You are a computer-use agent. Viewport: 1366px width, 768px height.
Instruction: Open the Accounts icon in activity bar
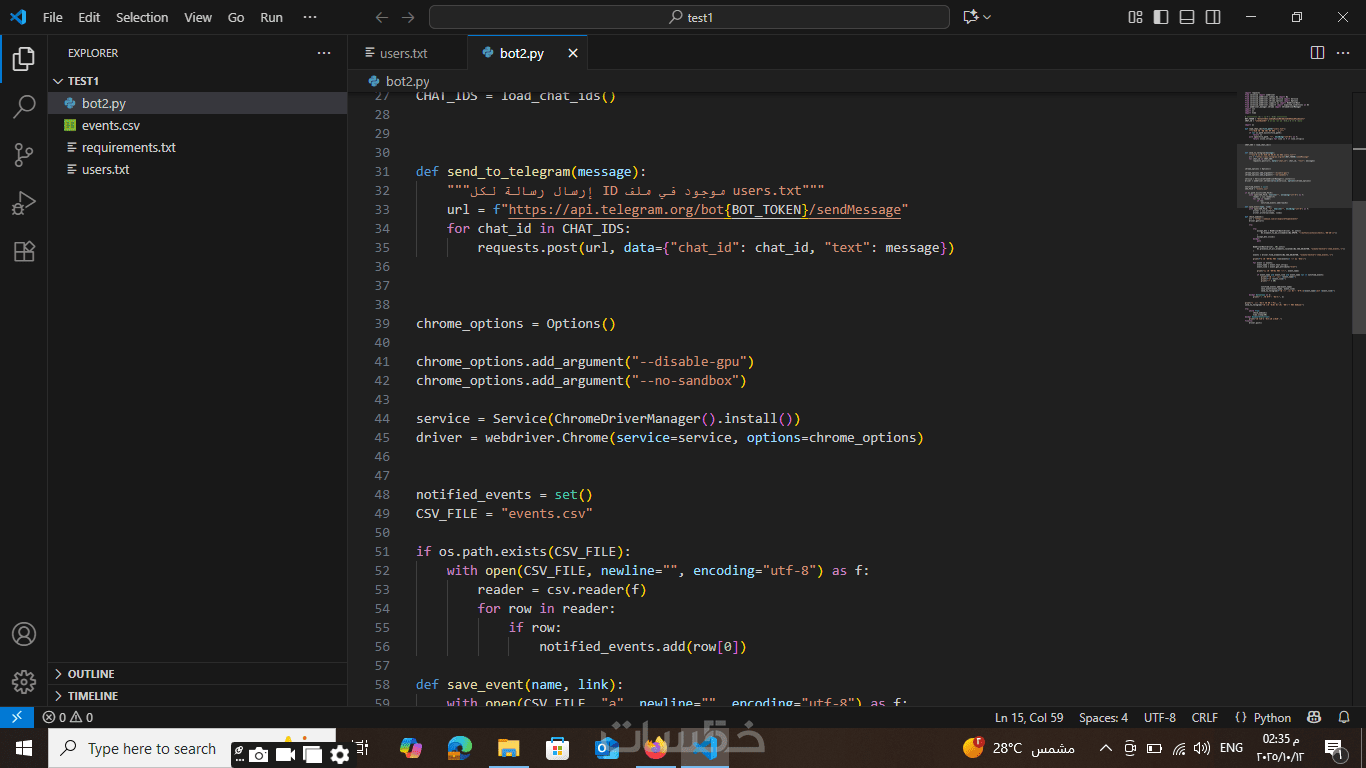(x=24, y=634)
